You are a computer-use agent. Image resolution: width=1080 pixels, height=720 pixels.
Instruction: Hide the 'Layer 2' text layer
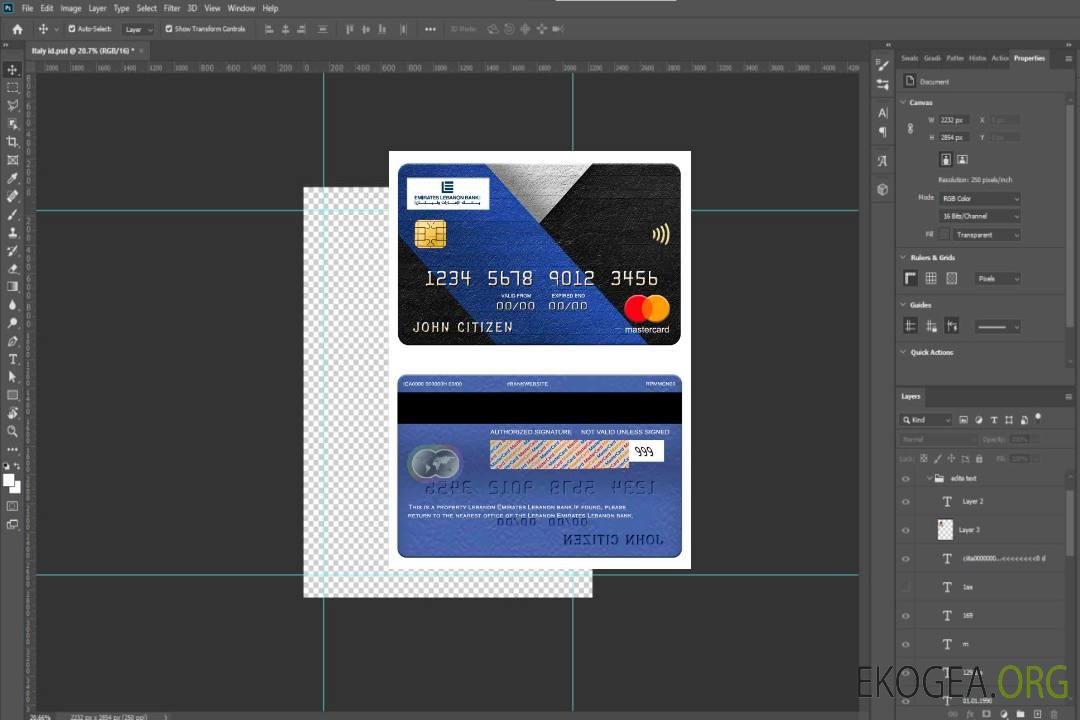(906, 502)
